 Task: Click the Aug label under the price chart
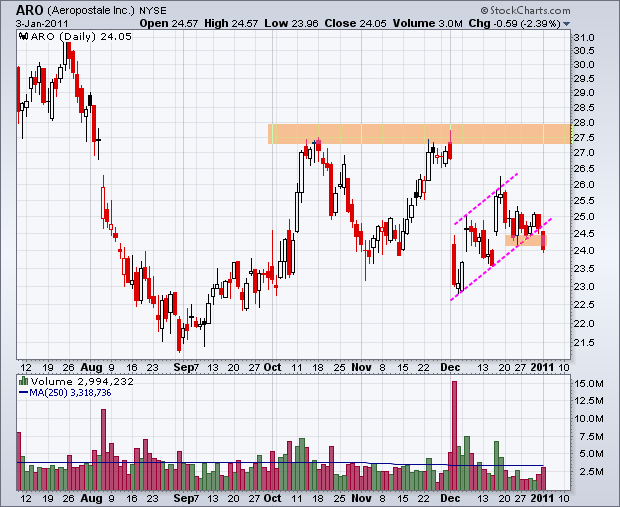91,367
